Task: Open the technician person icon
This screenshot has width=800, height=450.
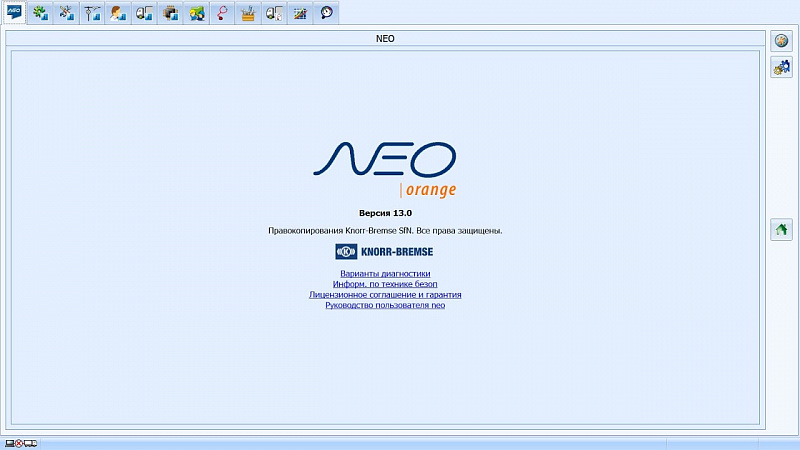Action: pyautogui.click(x=118, y=12)
